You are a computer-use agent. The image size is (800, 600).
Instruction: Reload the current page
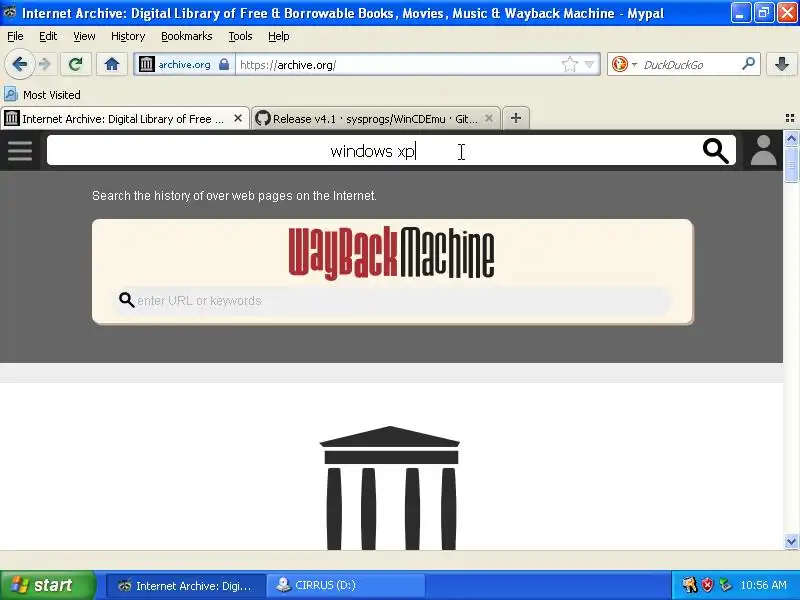[76, 64]
